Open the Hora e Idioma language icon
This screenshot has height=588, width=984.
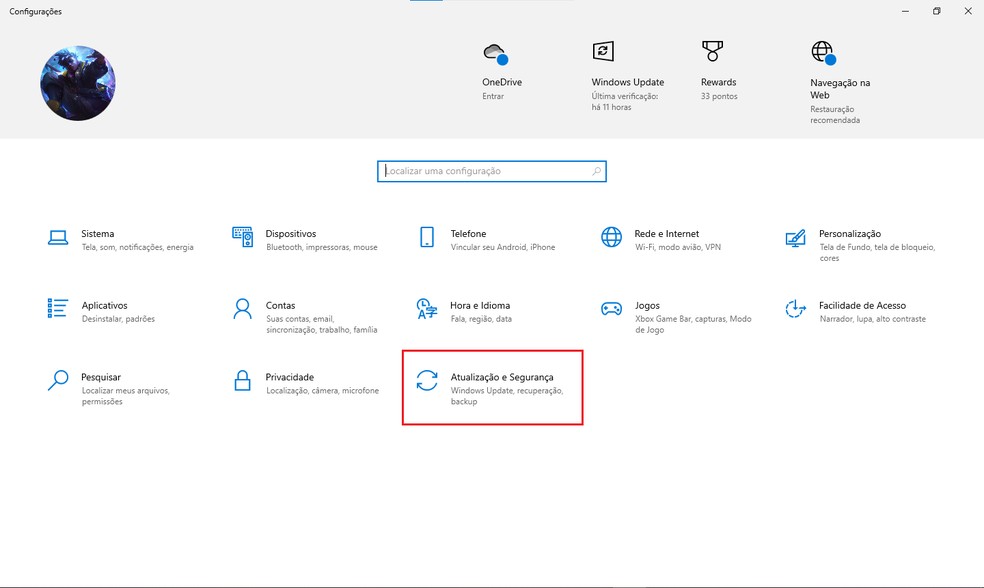[427, 309]
